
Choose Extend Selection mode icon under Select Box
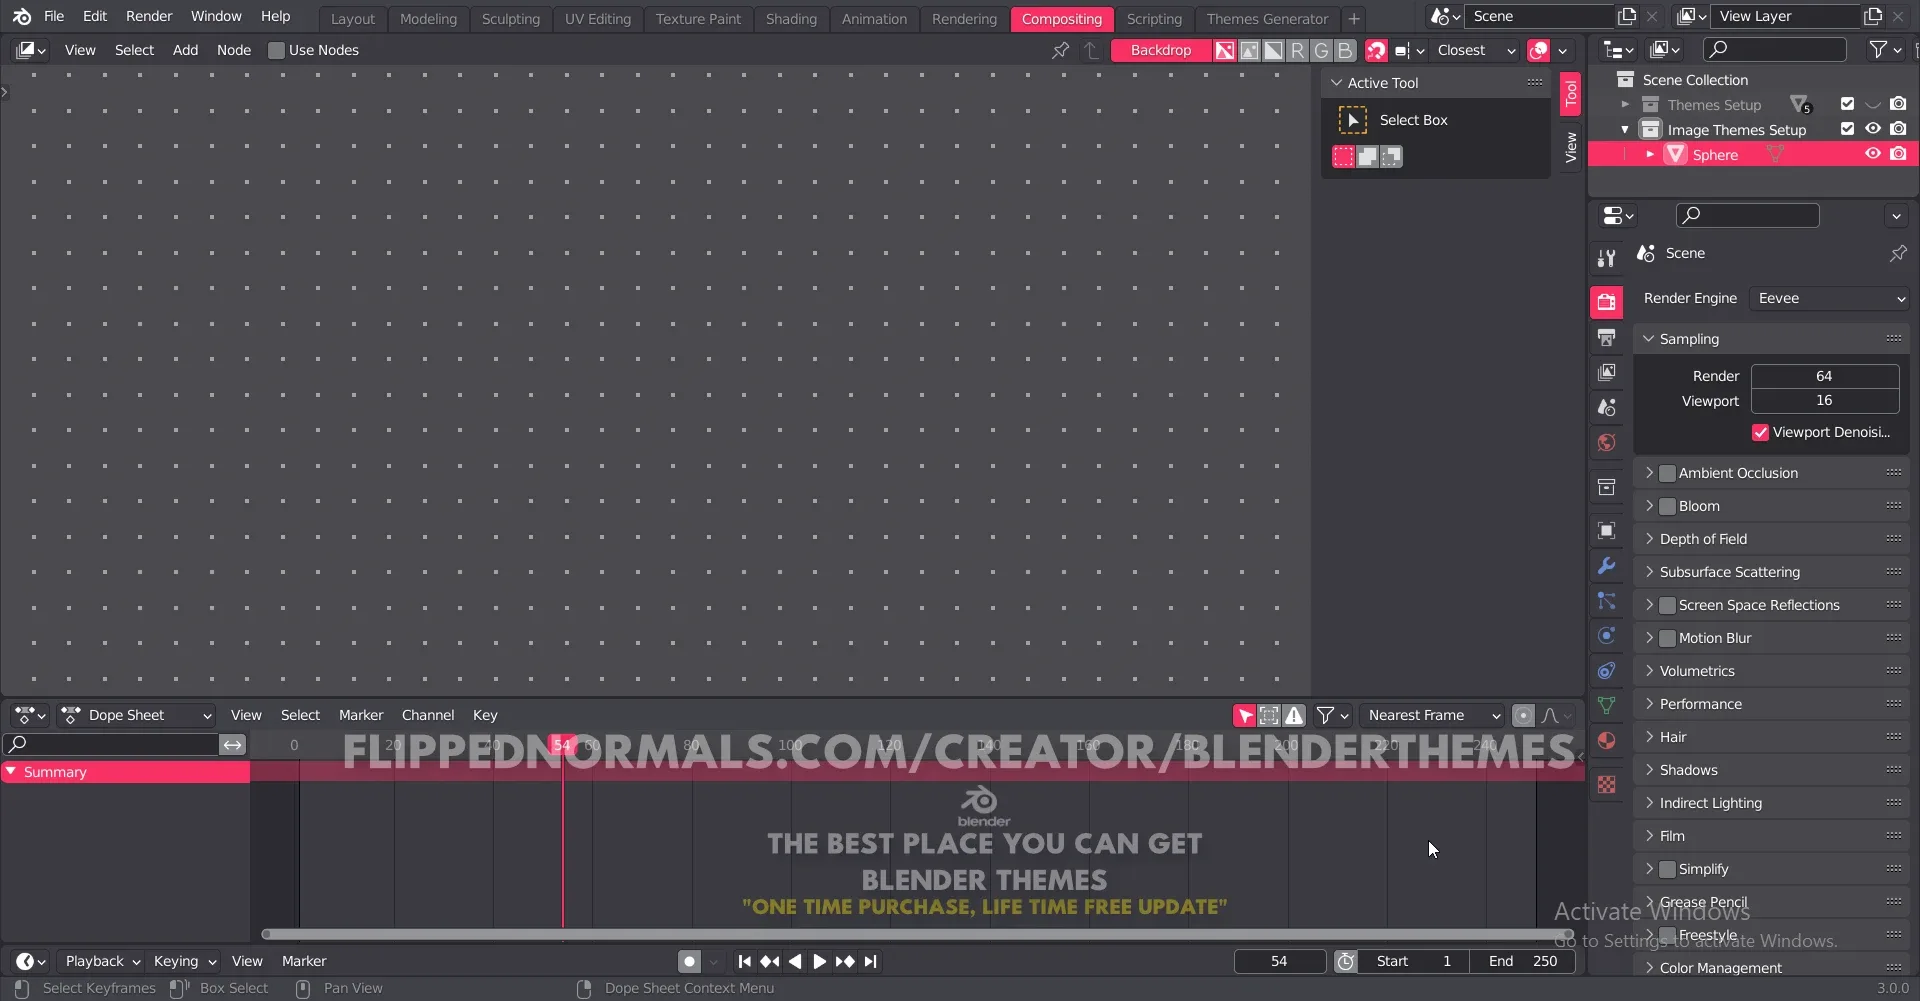click(1367, 156)
